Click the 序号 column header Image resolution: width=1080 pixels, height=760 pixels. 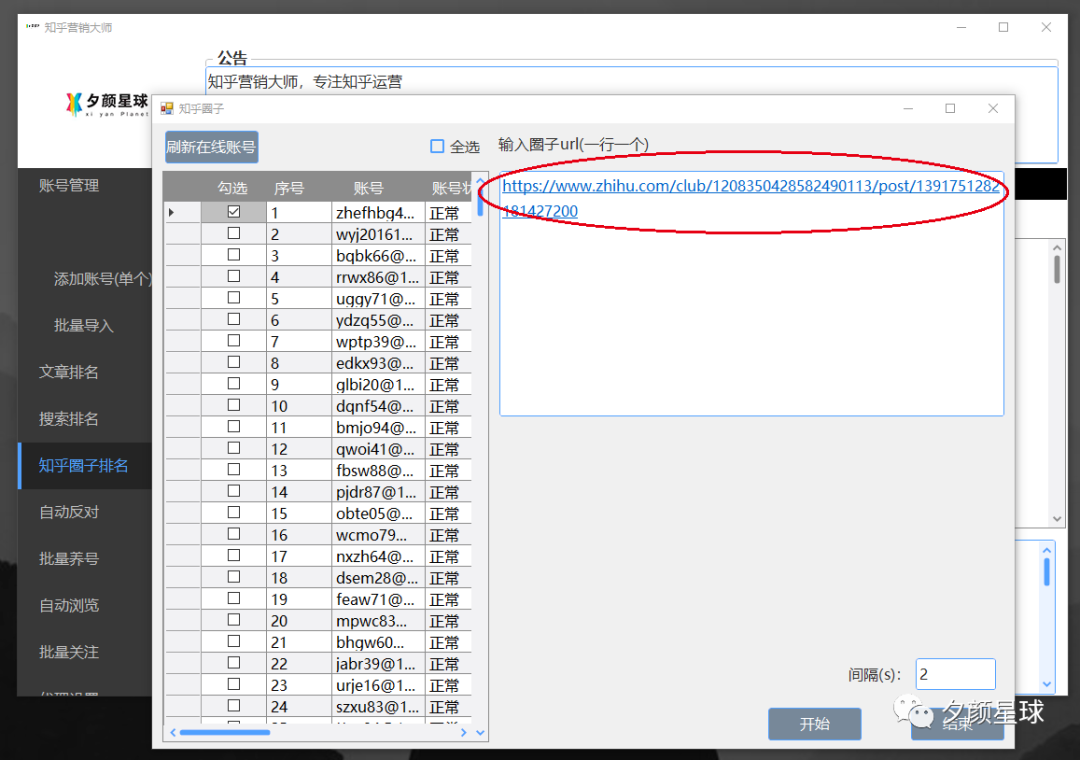pyautogui.click(x=289, y=187)
